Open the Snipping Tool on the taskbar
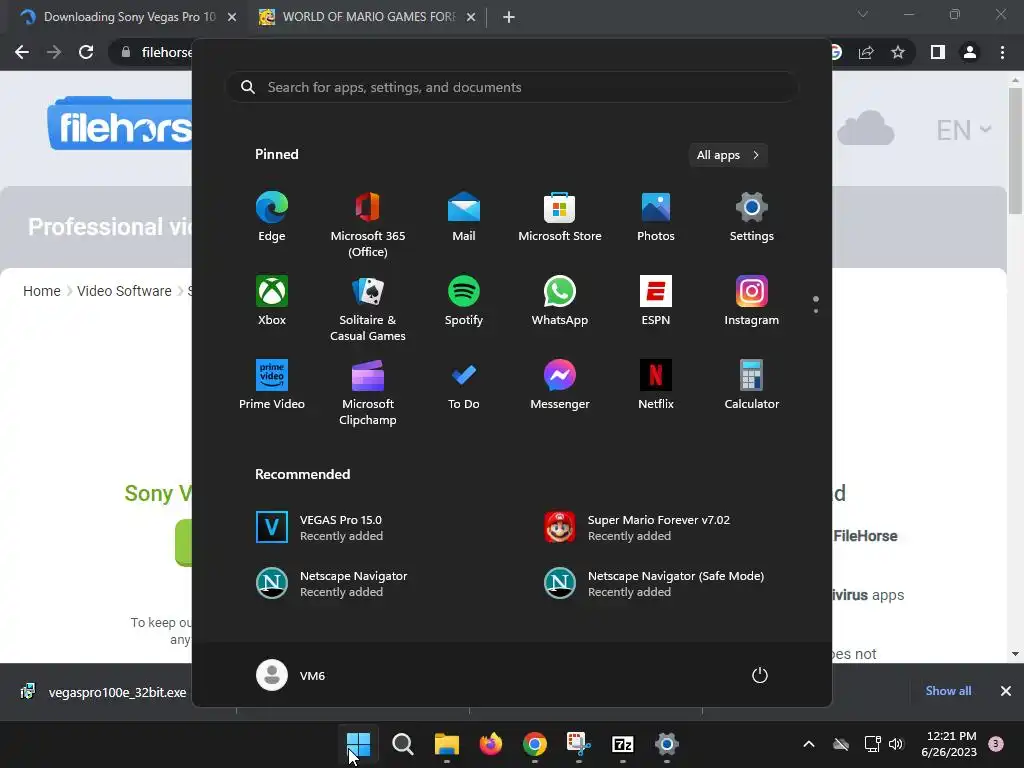The image size is (1024, 768). [579, 744]
